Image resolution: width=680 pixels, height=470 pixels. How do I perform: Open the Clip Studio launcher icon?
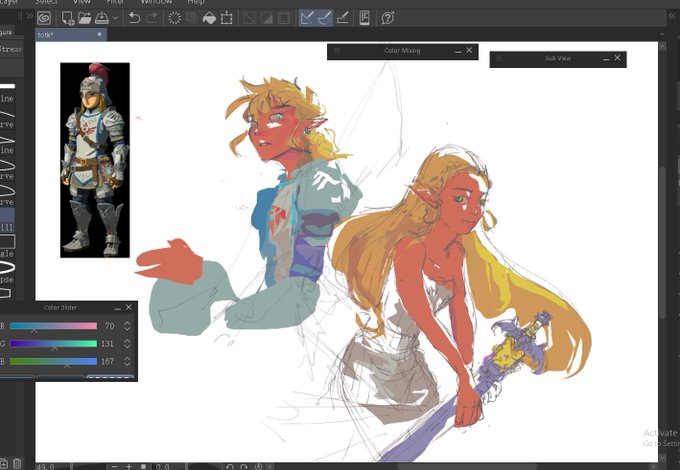coord(44,18)
